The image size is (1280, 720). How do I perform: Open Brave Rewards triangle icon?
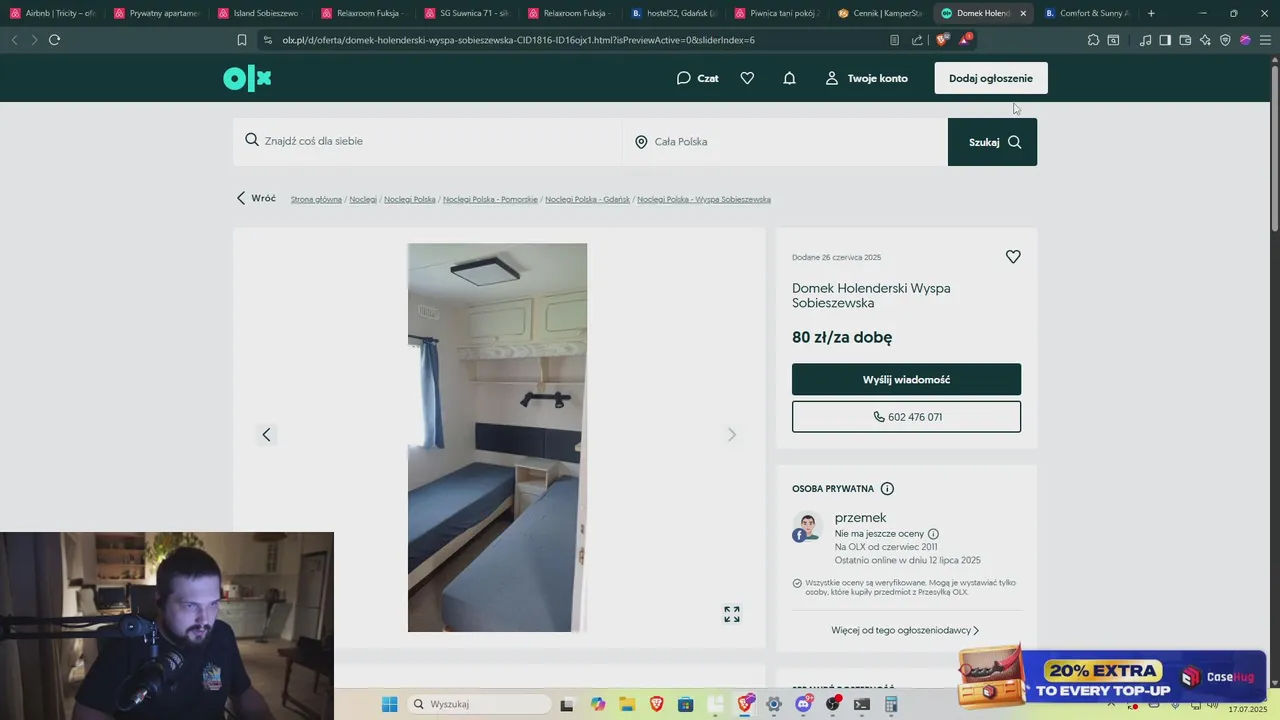pos(965,40)
